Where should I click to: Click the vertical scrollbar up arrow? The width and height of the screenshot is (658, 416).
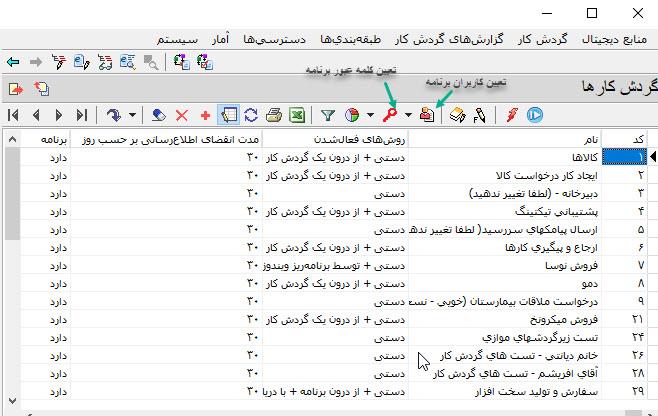12,139
